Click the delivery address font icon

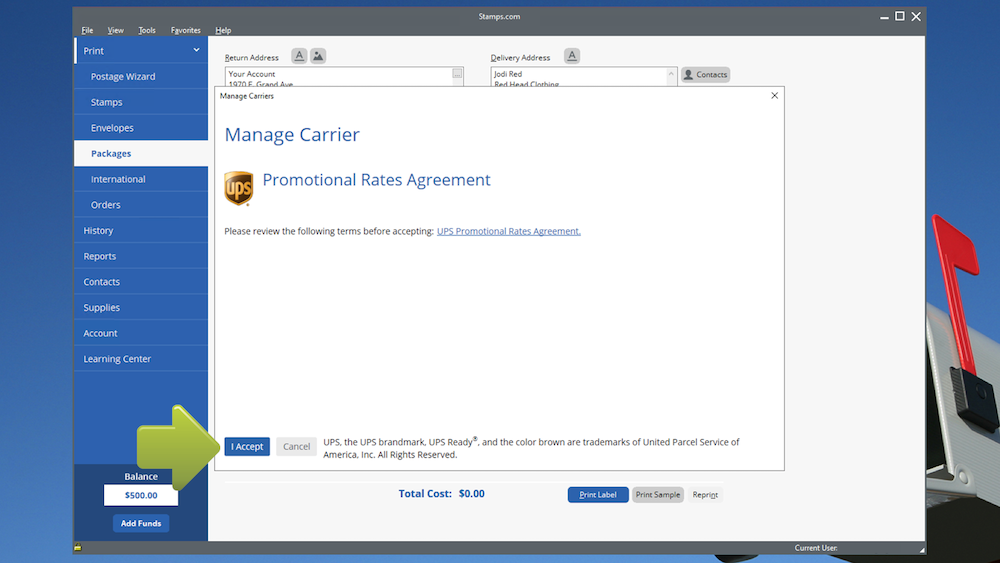pos(572,56)
